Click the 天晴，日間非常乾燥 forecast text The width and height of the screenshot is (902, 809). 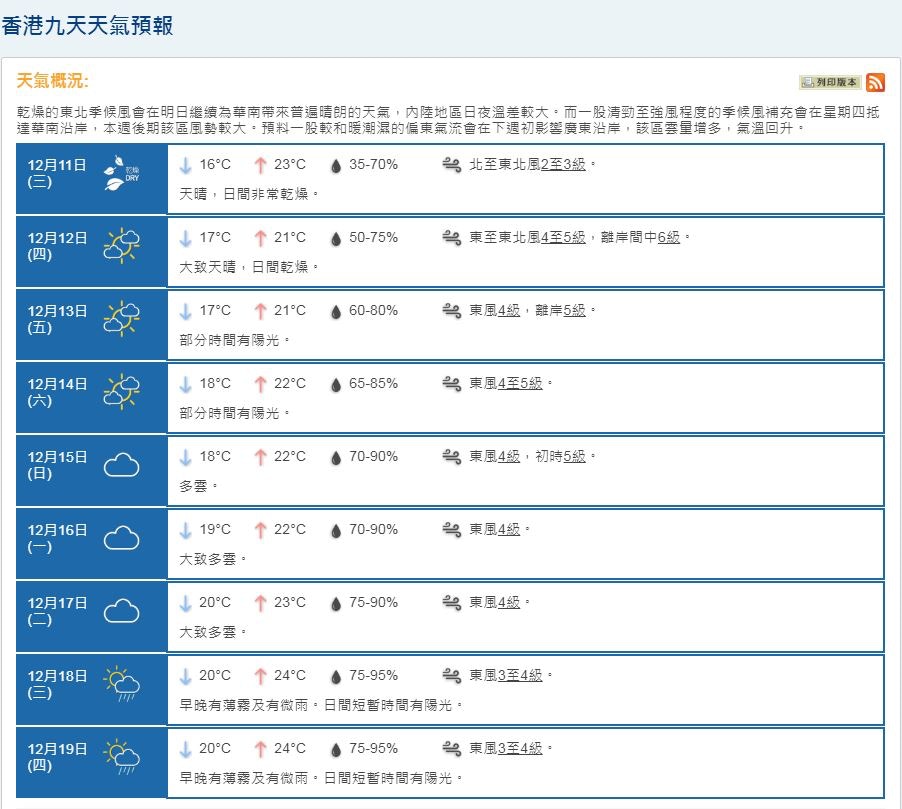[249, 194]
